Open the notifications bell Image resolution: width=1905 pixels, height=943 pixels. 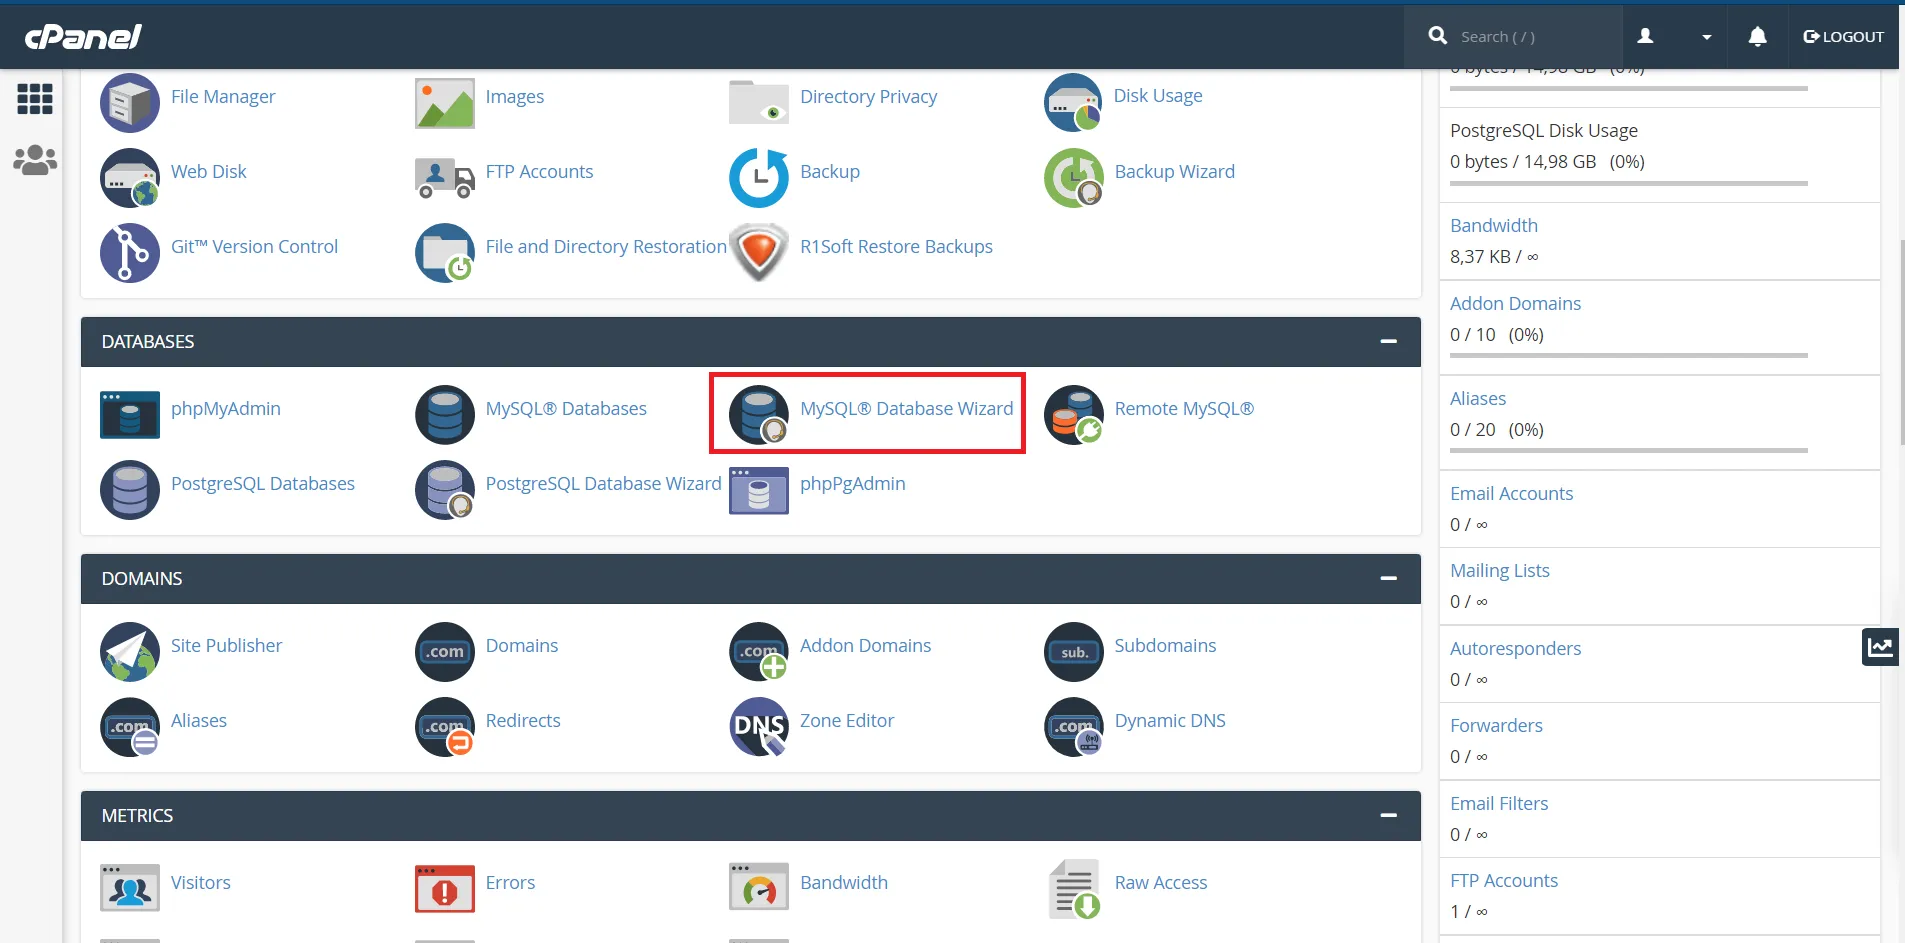pyautogui.click(x=1757, y=37)
